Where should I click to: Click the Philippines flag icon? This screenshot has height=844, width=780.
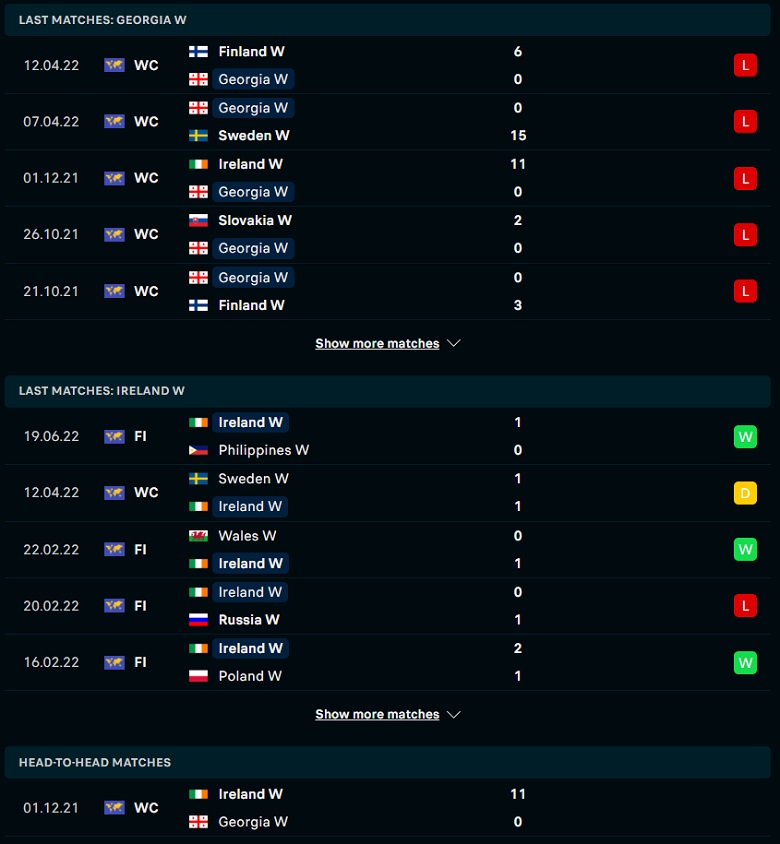(x=198, y=450)
